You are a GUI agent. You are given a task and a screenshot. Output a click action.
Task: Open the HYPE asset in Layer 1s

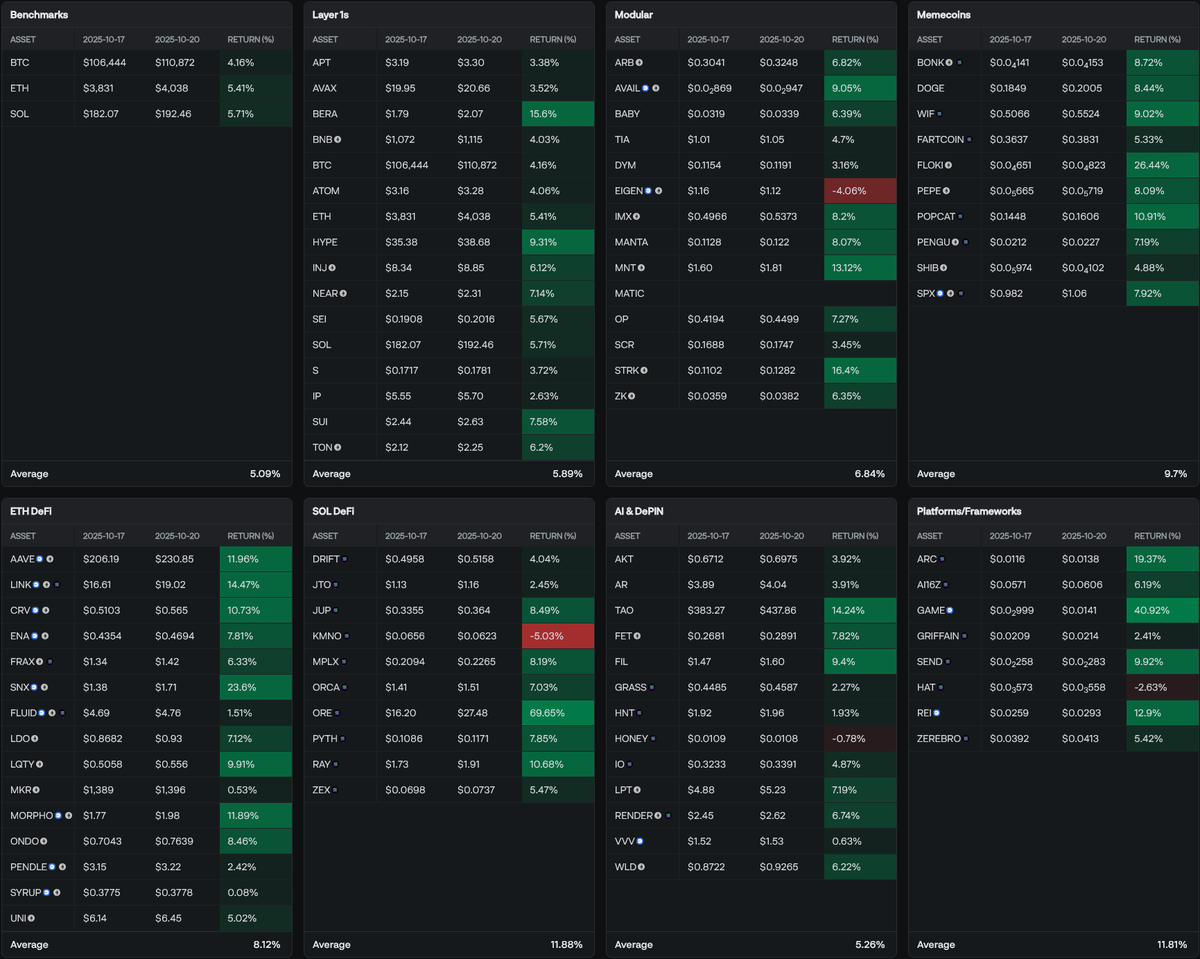click(x=324, y=242)
